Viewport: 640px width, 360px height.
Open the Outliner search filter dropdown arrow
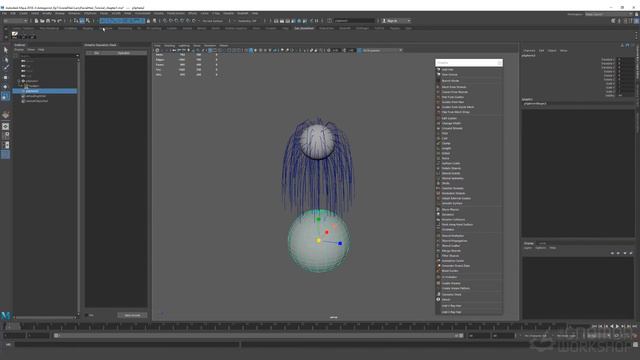pos(77,56)
